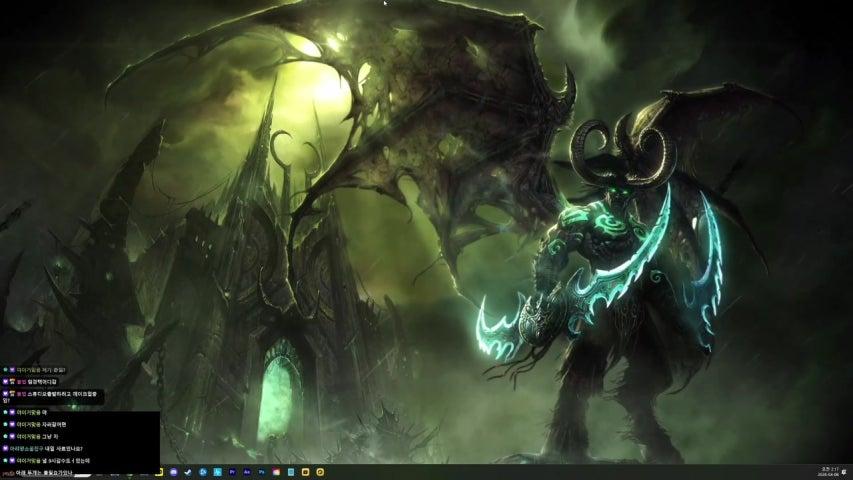
Task: Select the topmost chat message from 아이거맞음
Action: click(x=40, y=369)
